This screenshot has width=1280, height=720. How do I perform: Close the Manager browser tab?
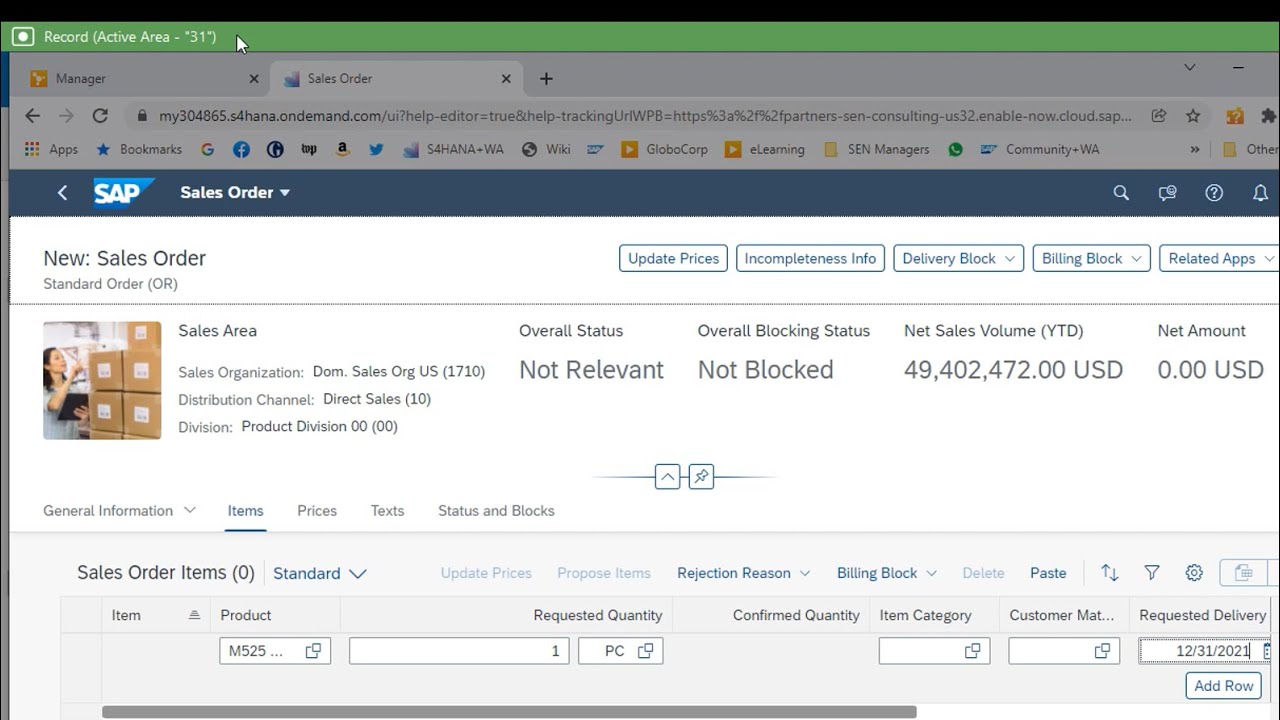(253, 78)
